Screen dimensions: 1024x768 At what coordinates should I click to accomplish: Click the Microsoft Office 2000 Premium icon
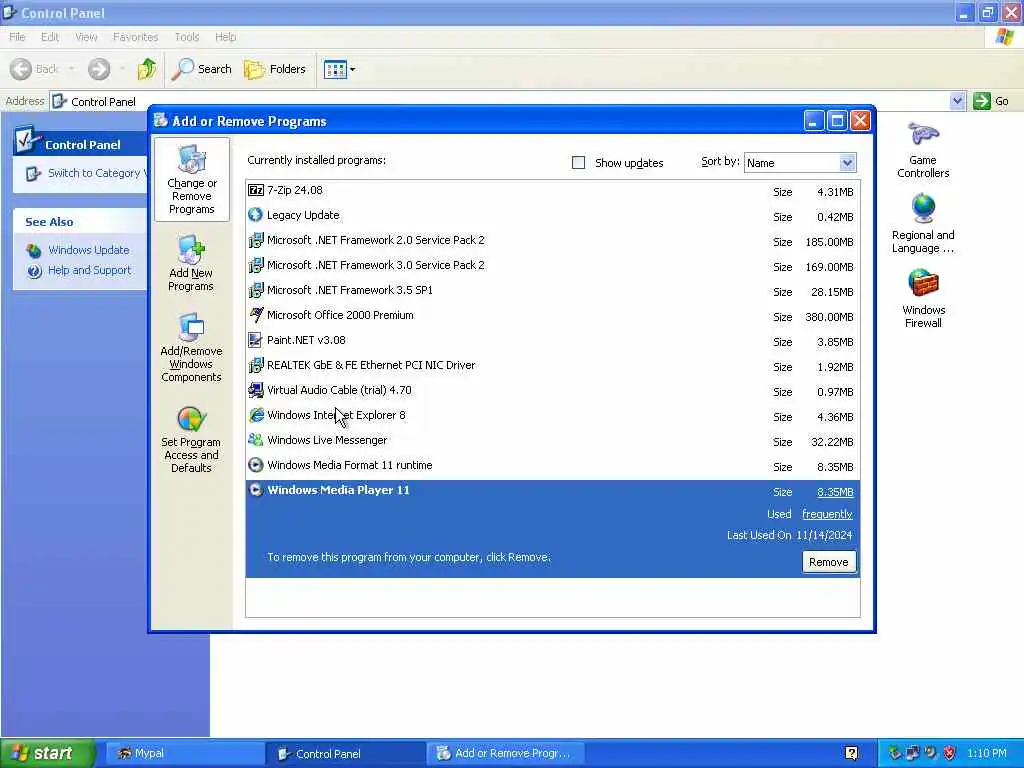256,315
